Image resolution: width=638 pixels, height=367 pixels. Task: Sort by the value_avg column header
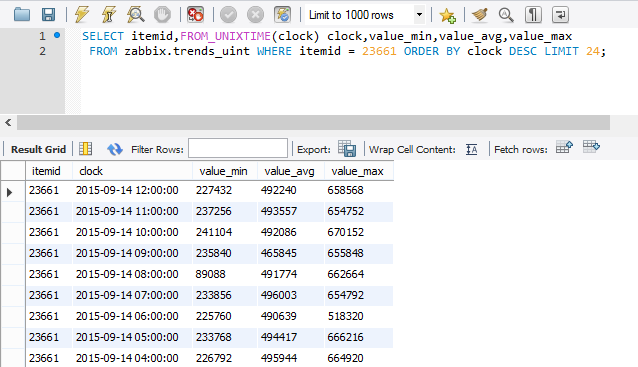pos(291,171)
